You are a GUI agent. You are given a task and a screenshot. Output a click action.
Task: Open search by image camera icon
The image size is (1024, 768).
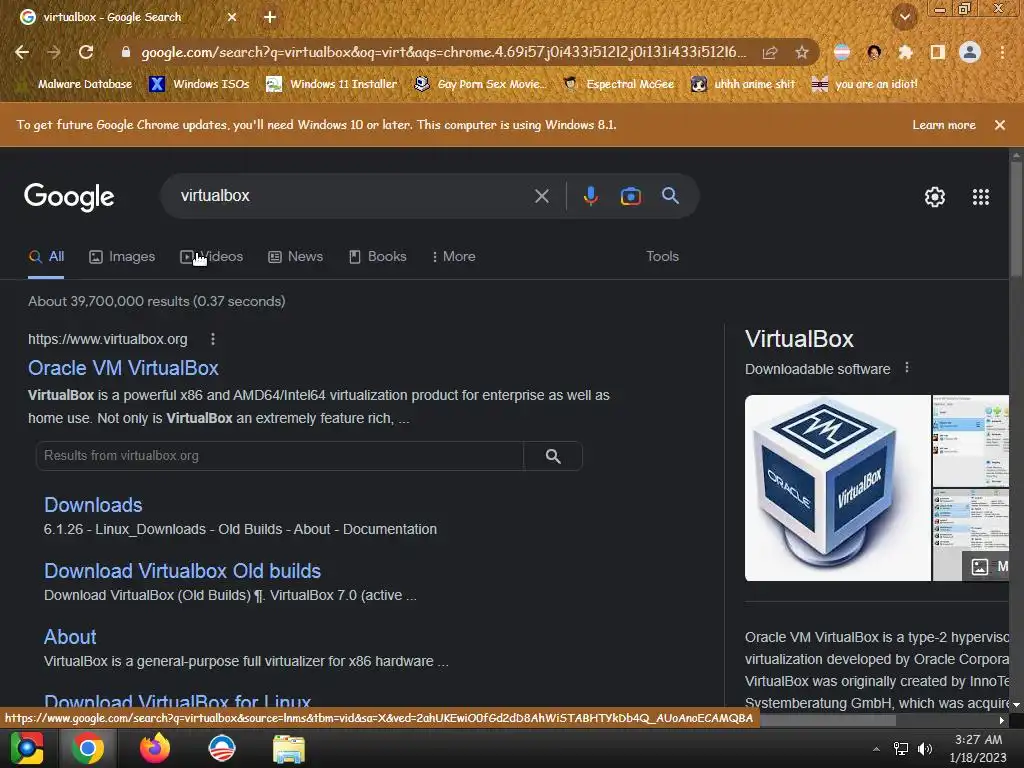click(x=630, y=196)
